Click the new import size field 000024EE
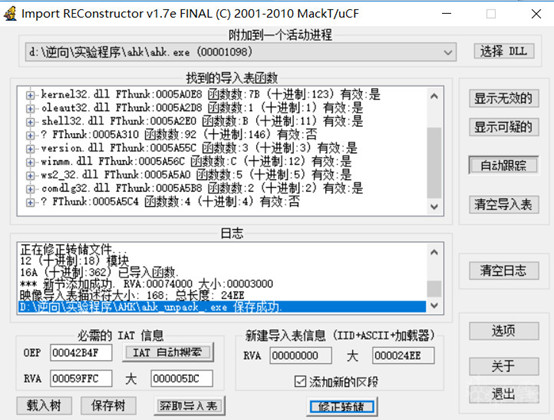The width and height of the screenshot is (554, 420). pyautogui.click(x=403, y=355)
